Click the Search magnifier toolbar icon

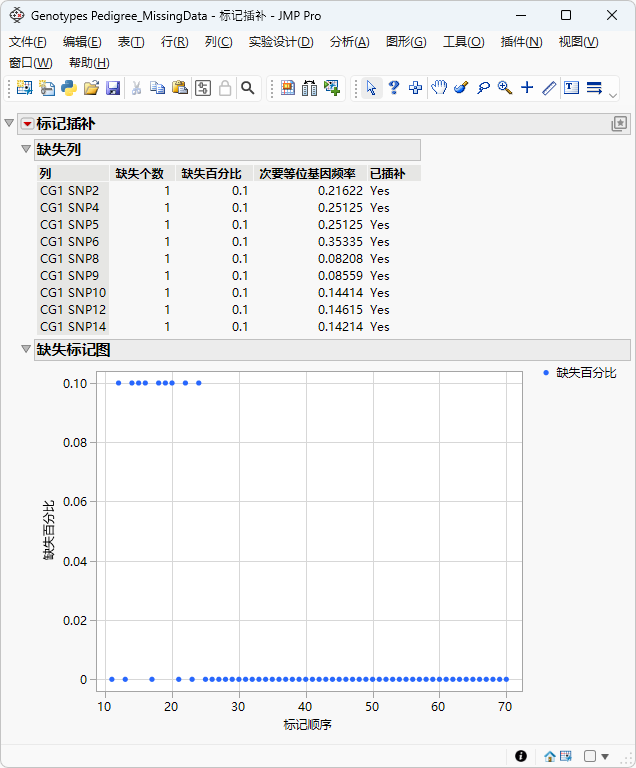coord(248,88)
